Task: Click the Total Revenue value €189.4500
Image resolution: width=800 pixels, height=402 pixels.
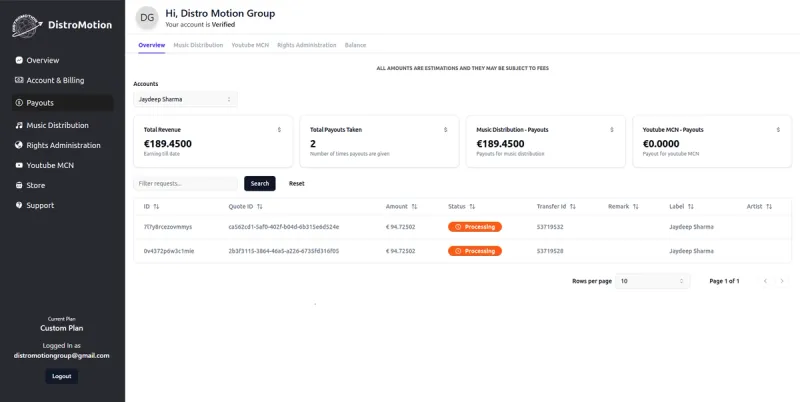Action: 168,144
